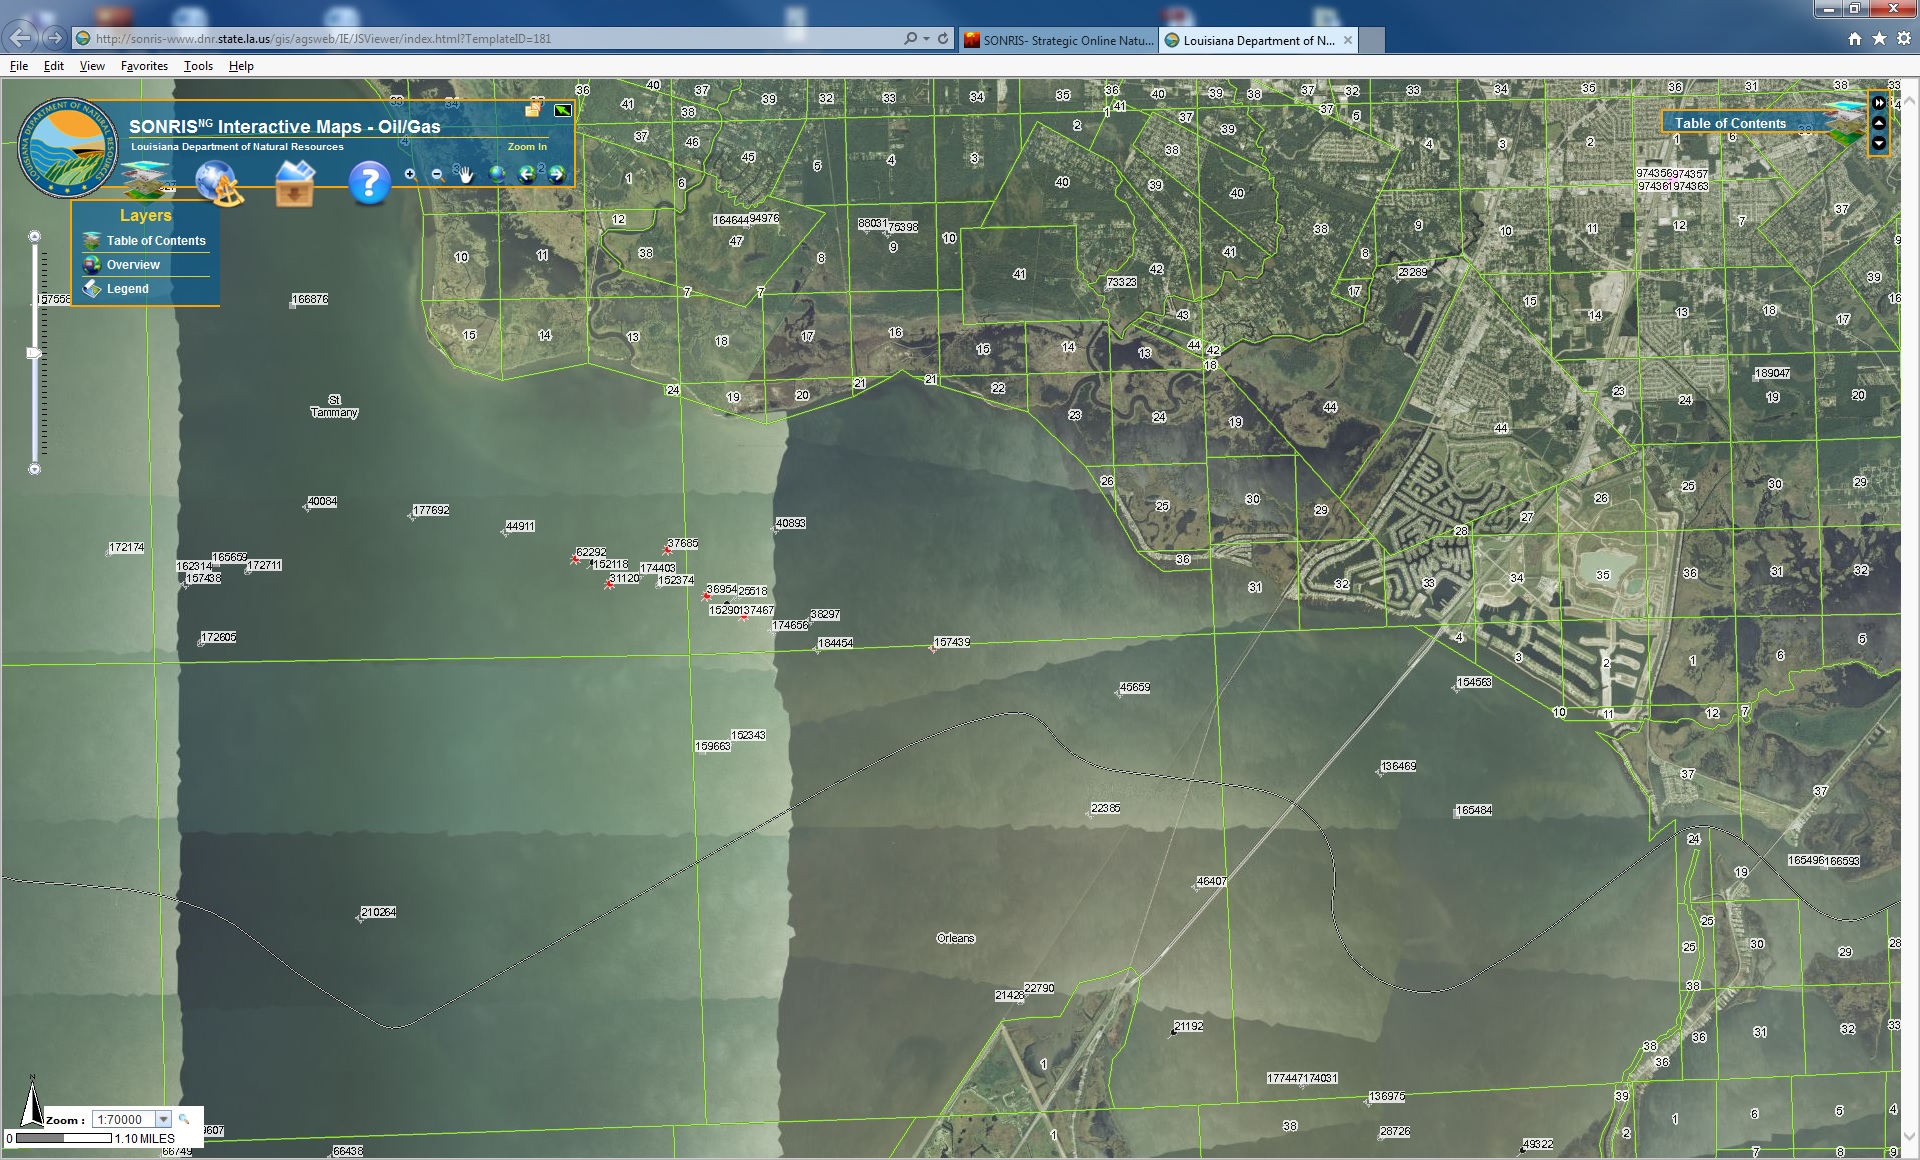Open Overview from Layers menu
The height and width of the screenshot is (1160, 1920).
pos(133,265)
